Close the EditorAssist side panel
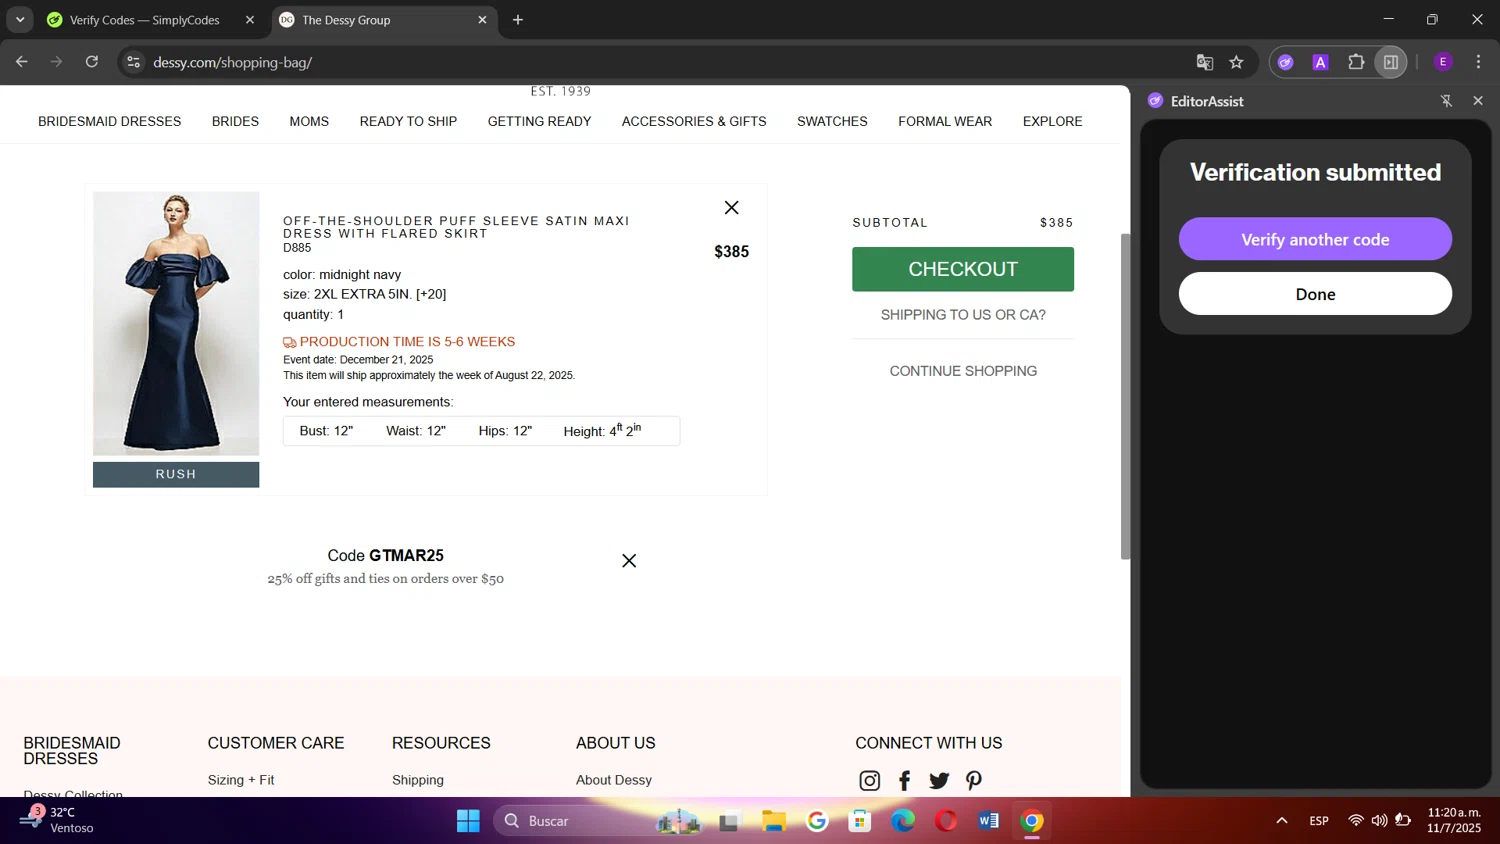 click(1478, 101)
